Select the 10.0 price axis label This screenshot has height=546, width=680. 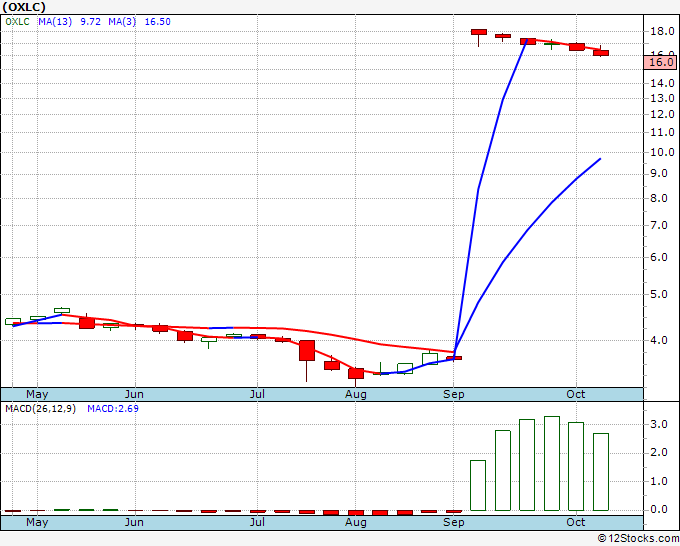(662, 152)
